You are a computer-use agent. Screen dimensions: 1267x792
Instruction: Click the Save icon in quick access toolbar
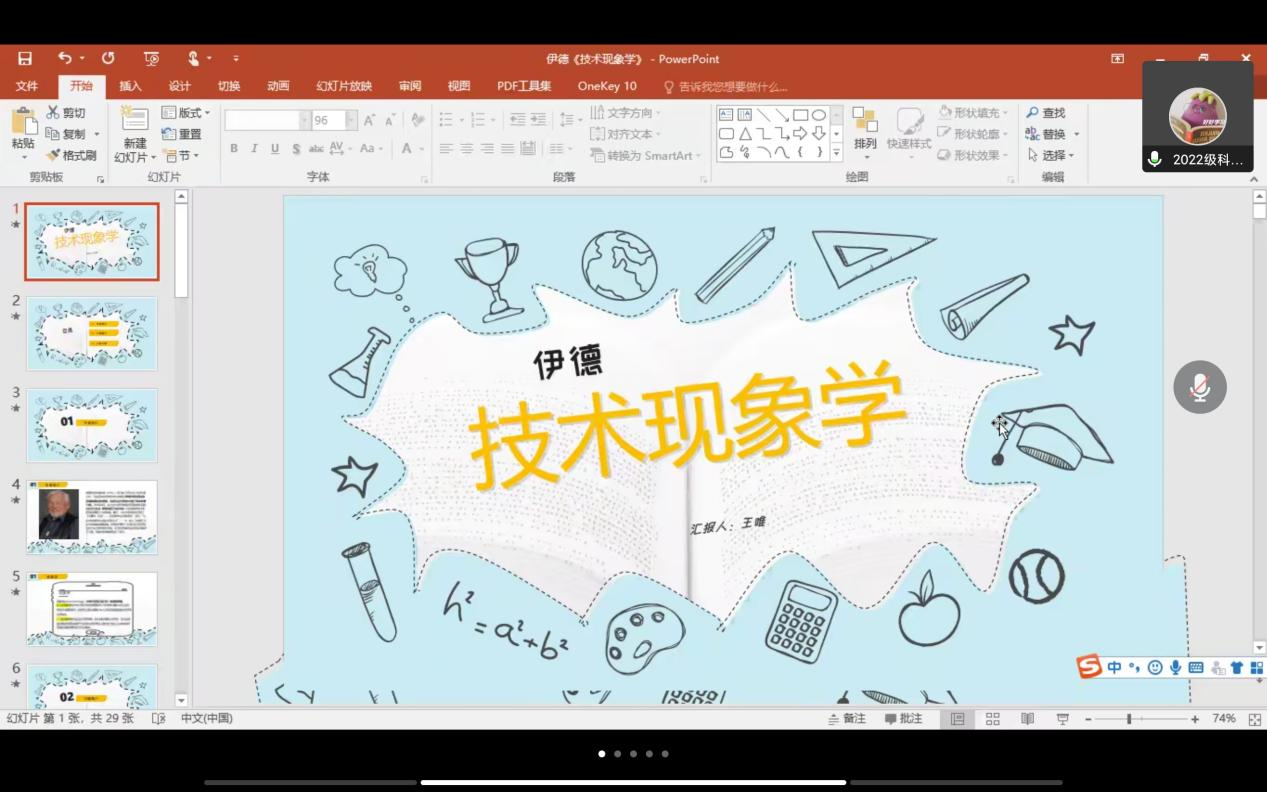coord(25,59)
